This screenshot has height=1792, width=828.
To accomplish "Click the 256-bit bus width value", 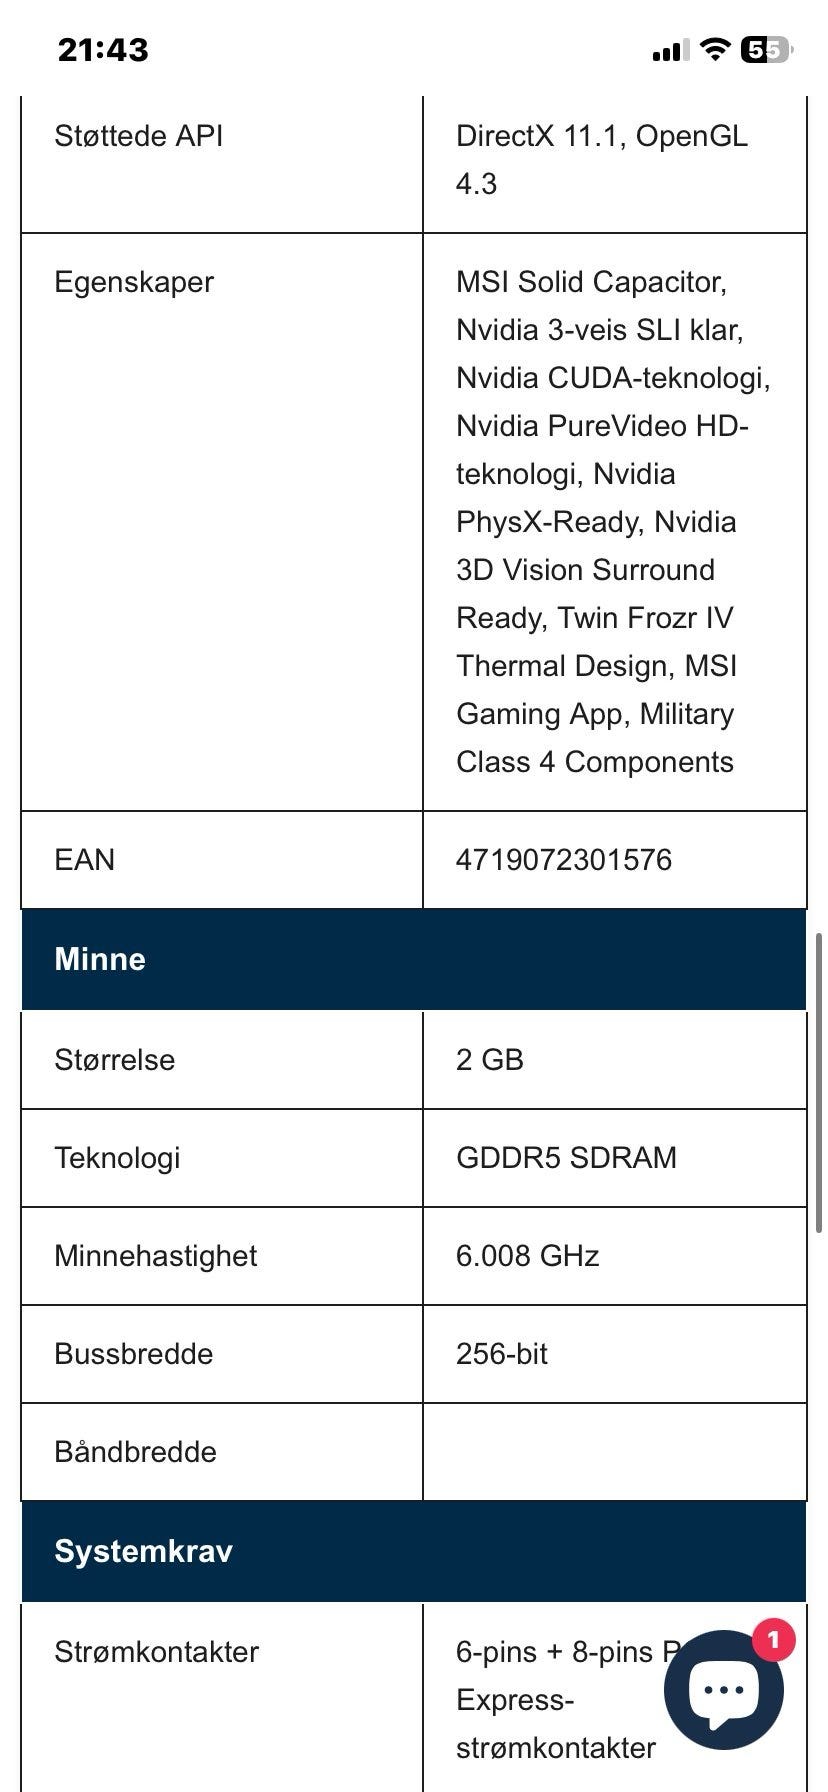I will click(502, 1354).
